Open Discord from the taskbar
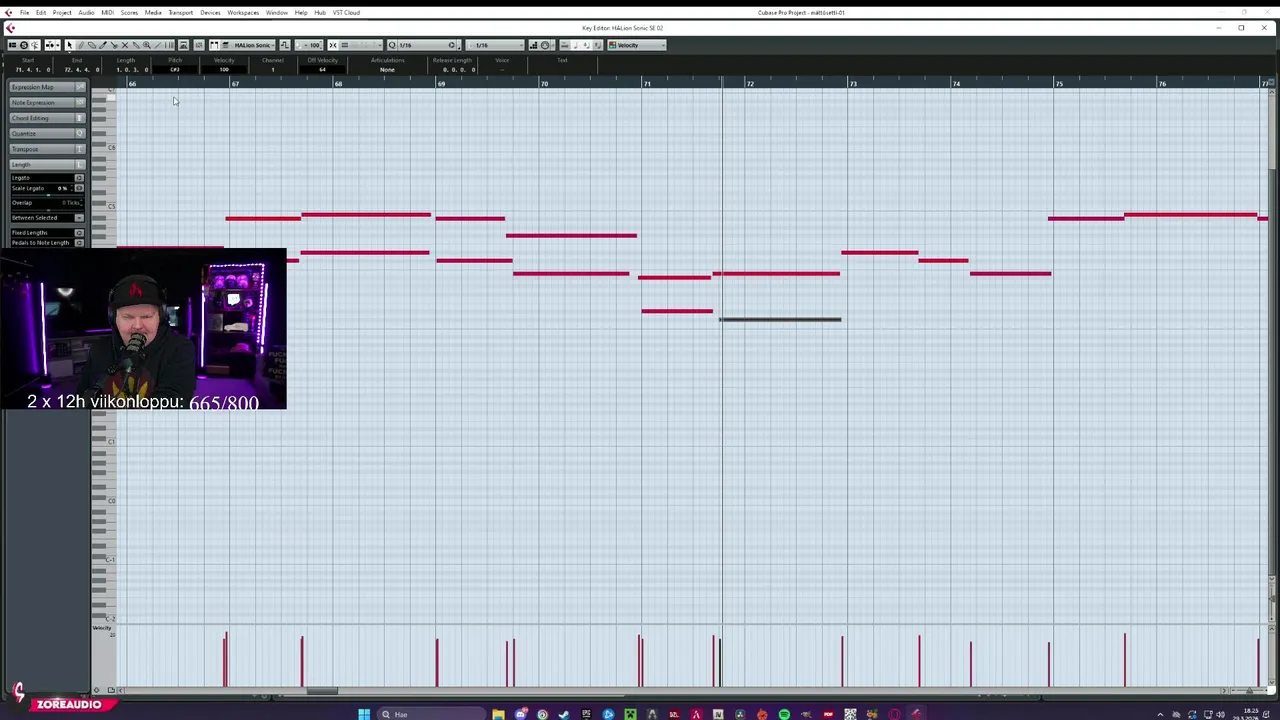1280x720 pixels. click(x=520, y=714)
